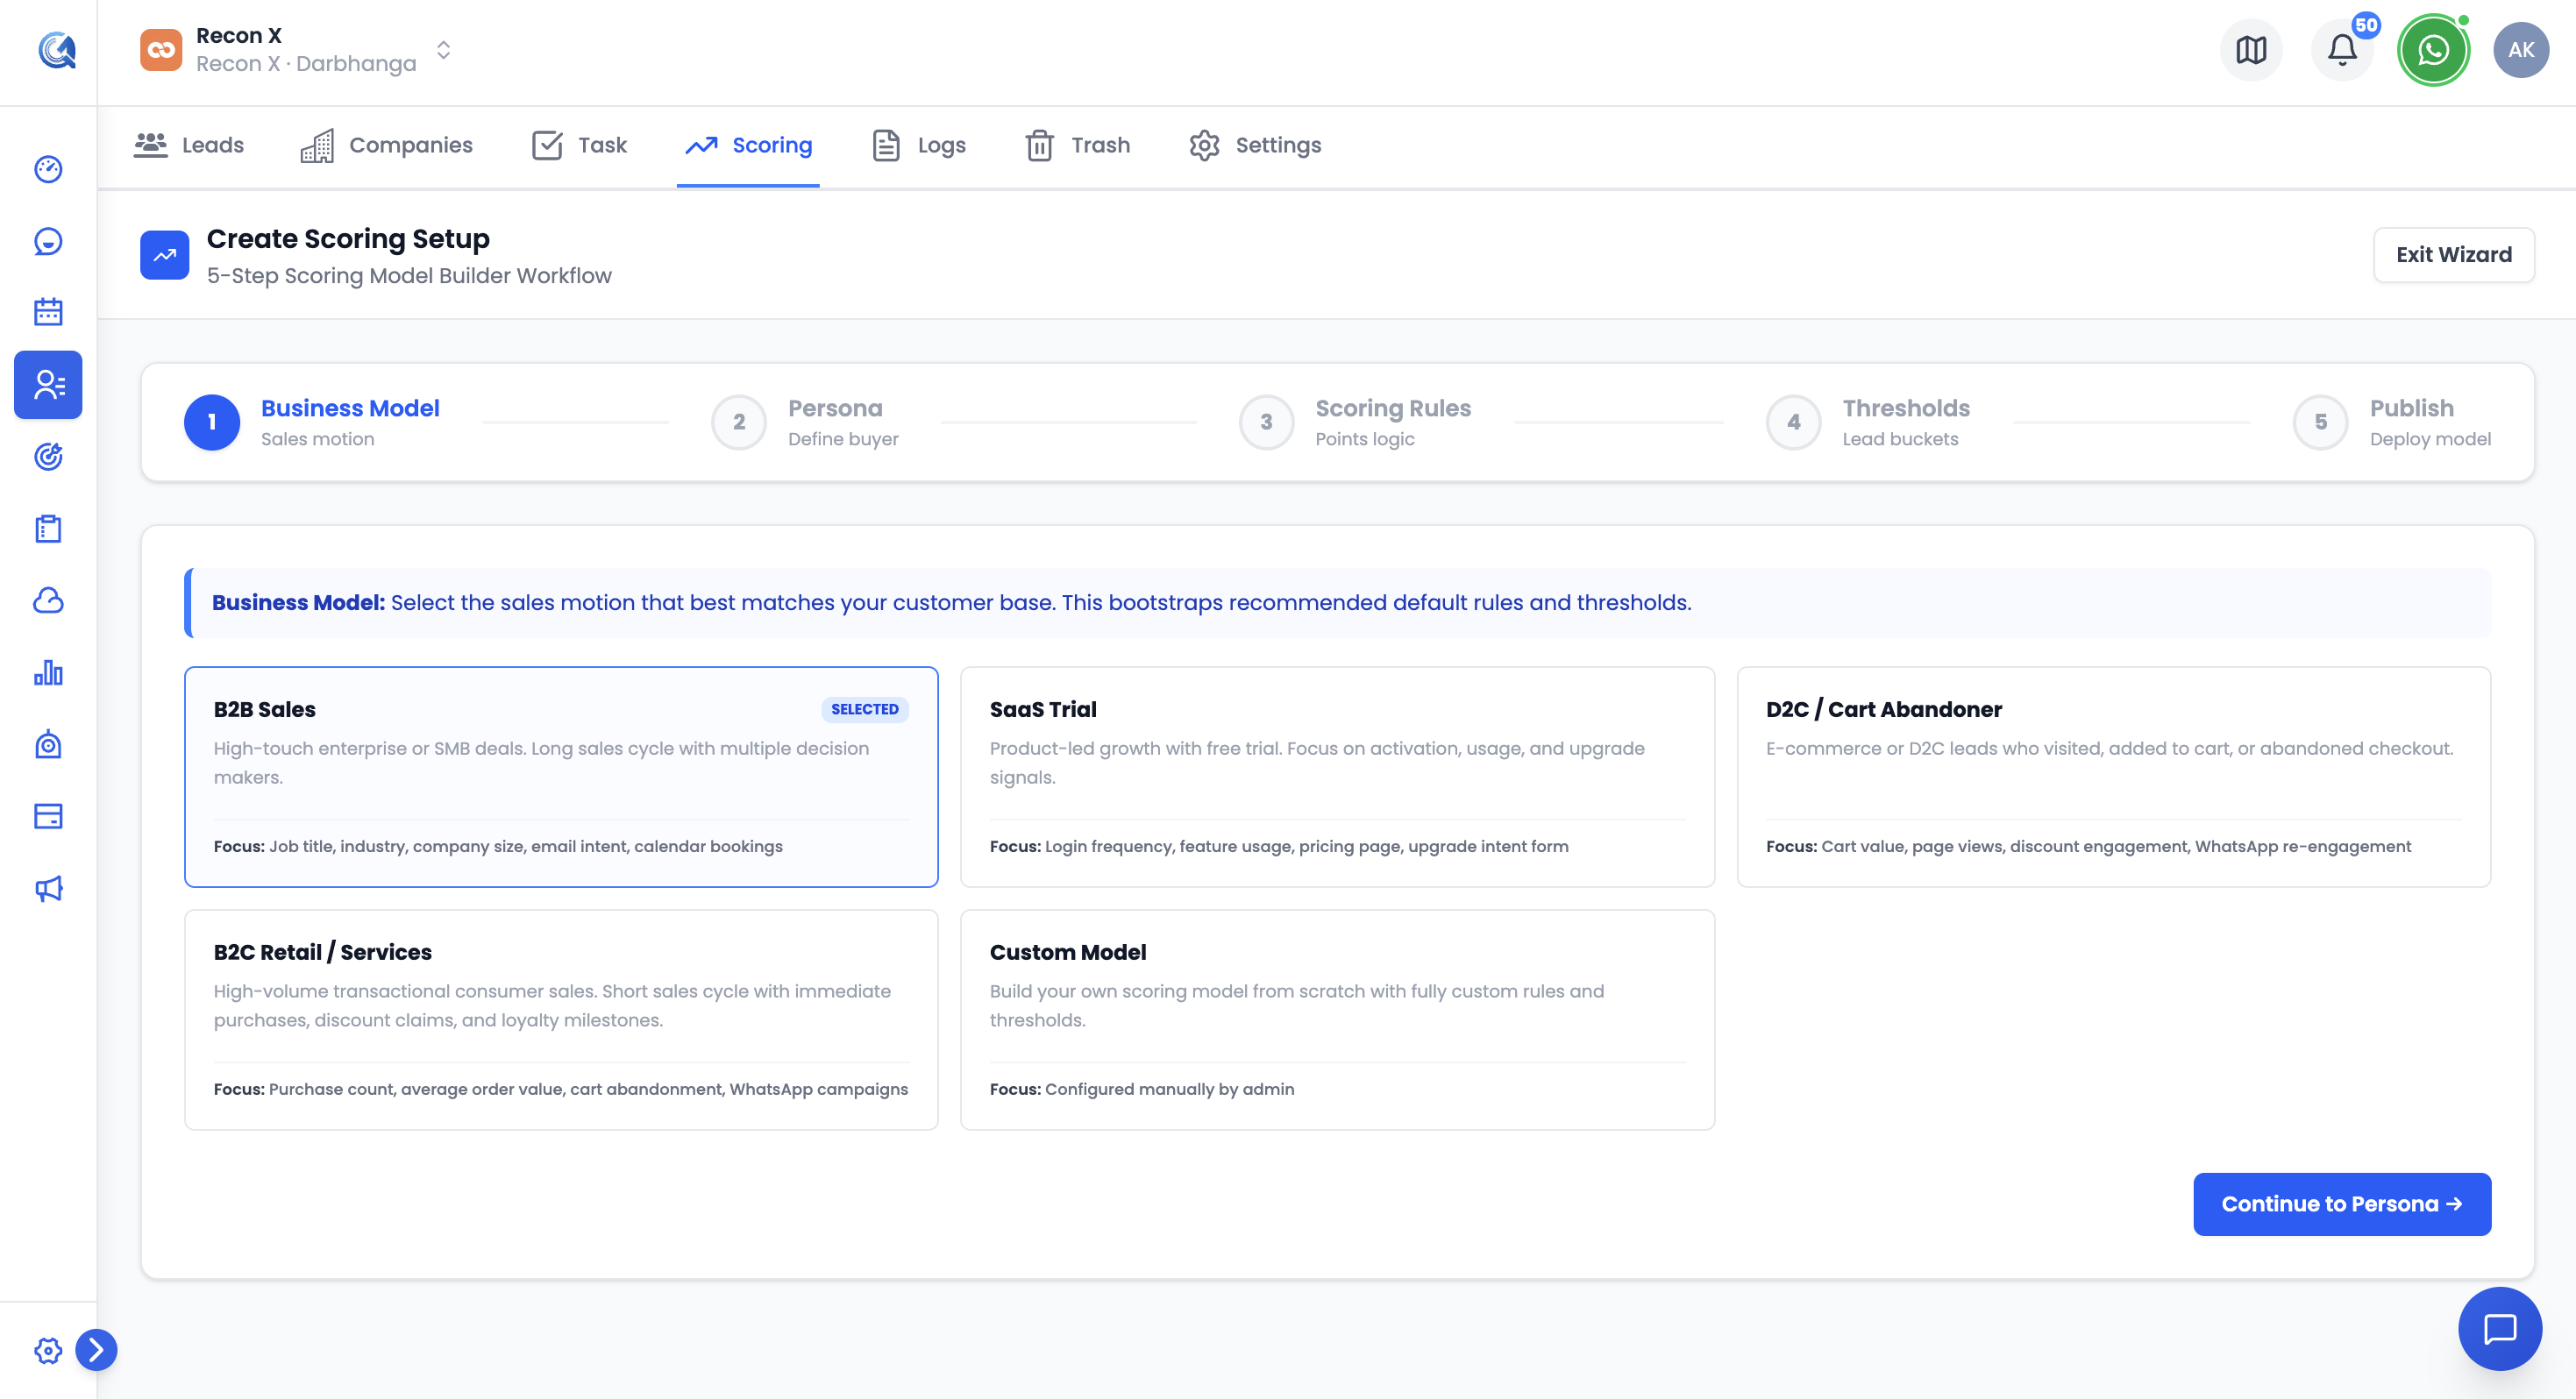The height and width of the screenshot is (1399, 2576).
Task: Open the Recon X workspace switcher chevron
Action: (x=444, y=50)
